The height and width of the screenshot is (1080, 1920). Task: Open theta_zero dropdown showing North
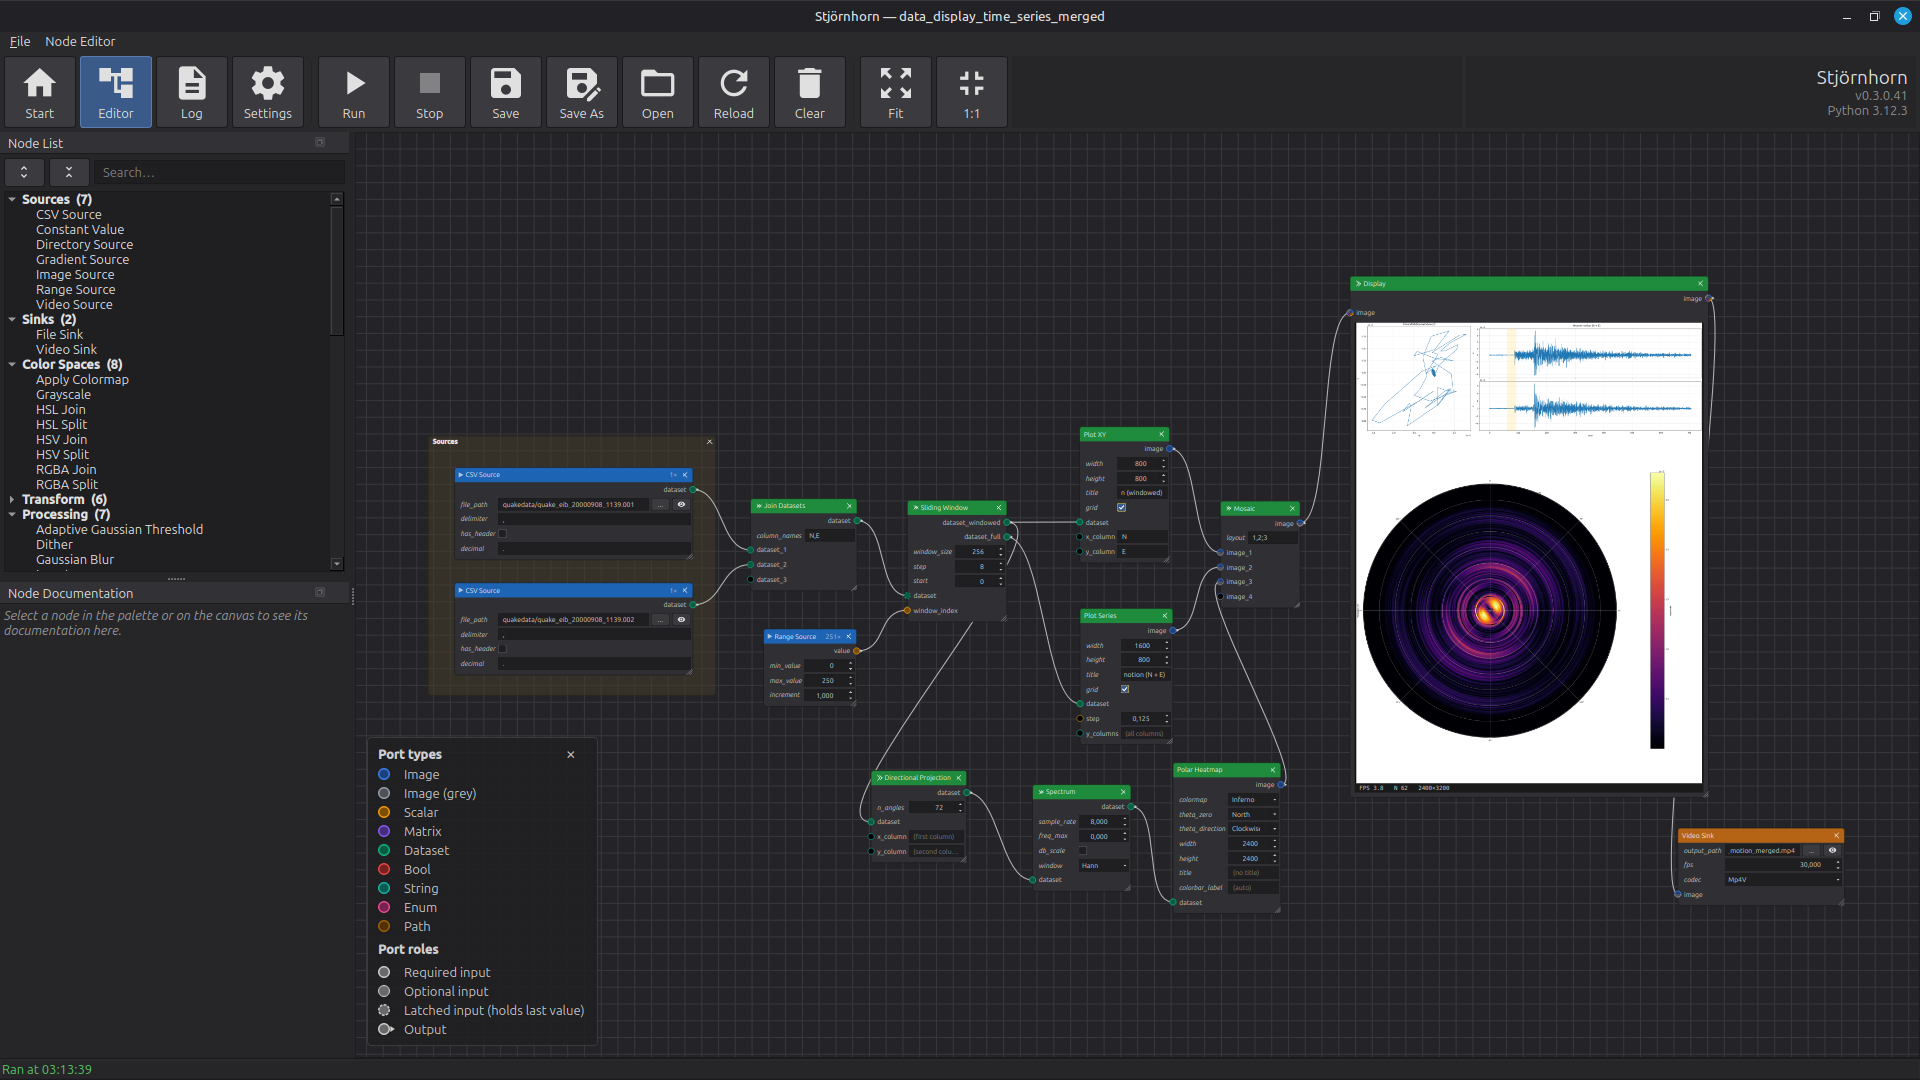(x=1254, y=815)
